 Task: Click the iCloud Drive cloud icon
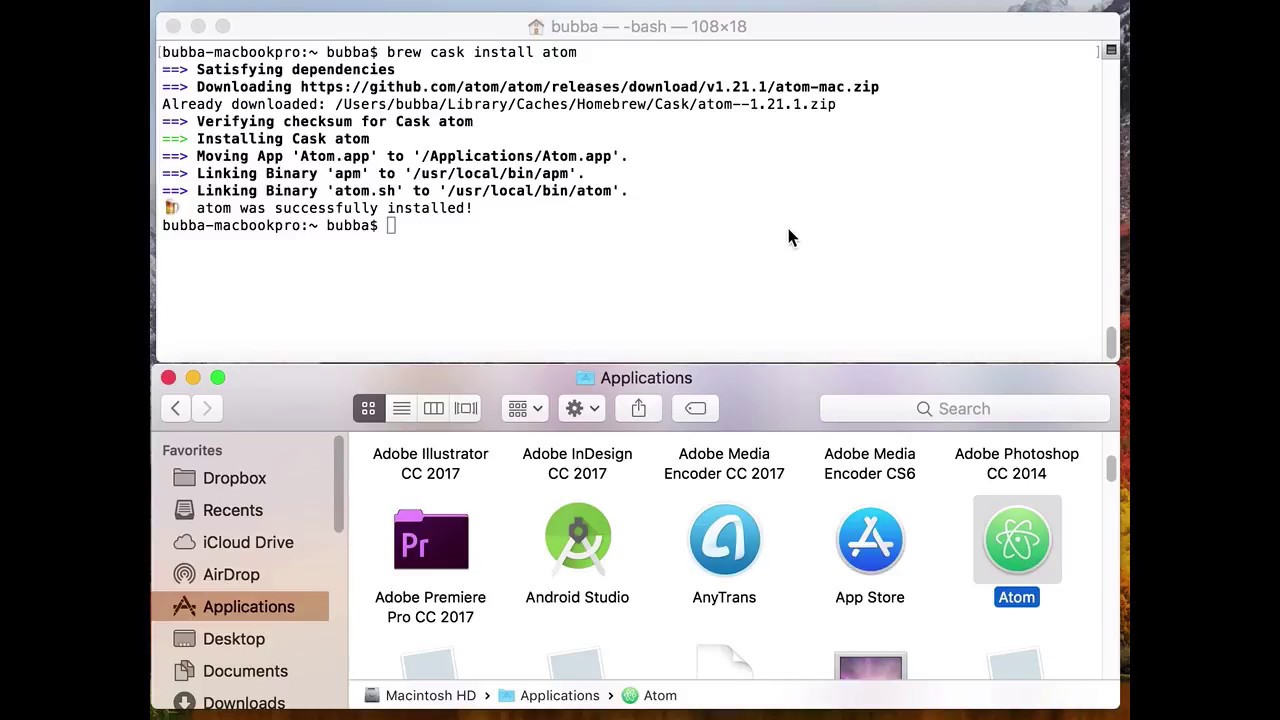[x=184, y=542]
